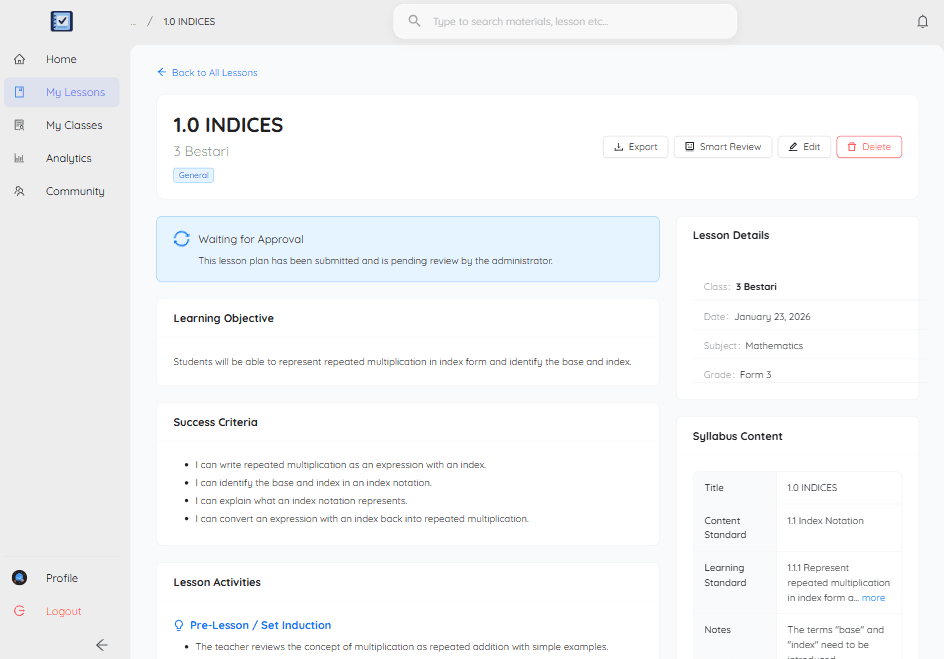Click the magnifier icon in the search bar
944x659 pixels.
[414, 20]
